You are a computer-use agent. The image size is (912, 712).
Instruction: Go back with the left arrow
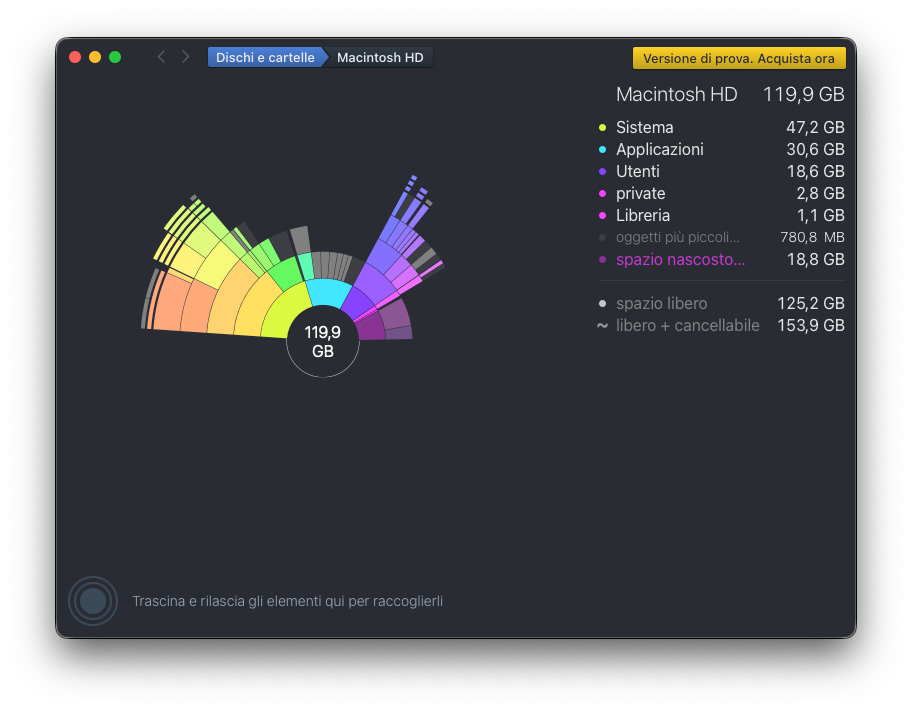point(162,57)
